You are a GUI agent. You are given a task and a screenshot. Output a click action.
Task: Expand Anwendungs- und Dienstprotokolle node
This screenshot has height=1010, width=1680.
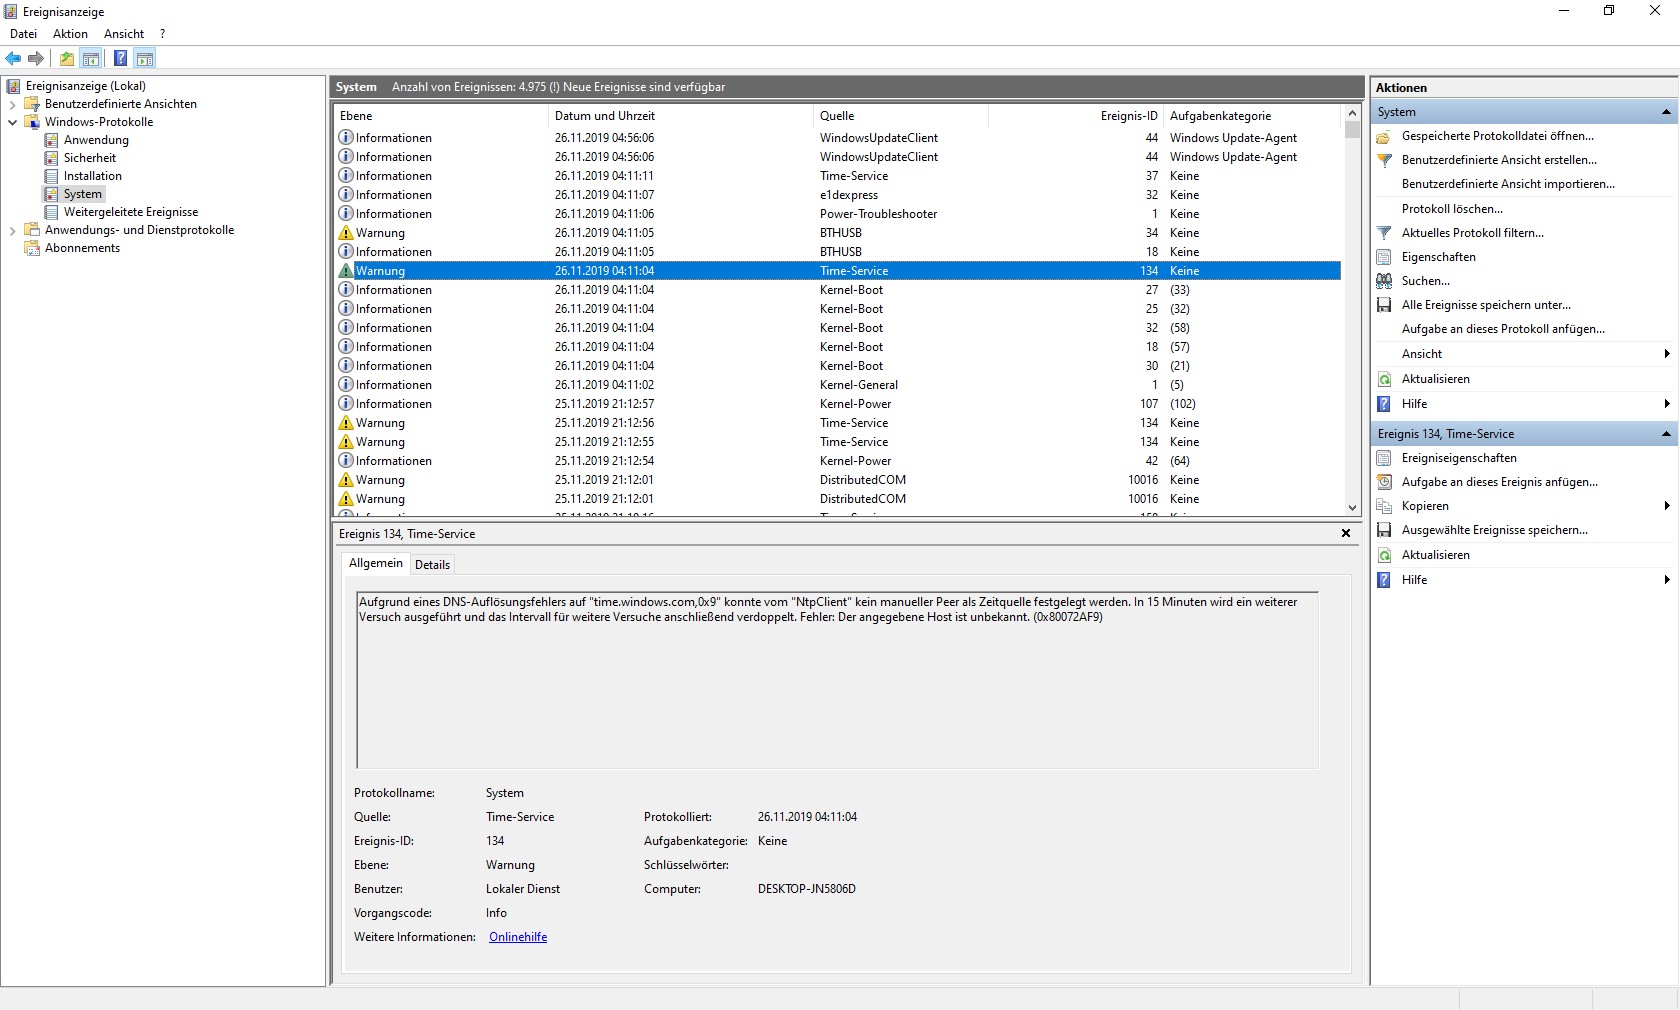(x=12, y=230)
